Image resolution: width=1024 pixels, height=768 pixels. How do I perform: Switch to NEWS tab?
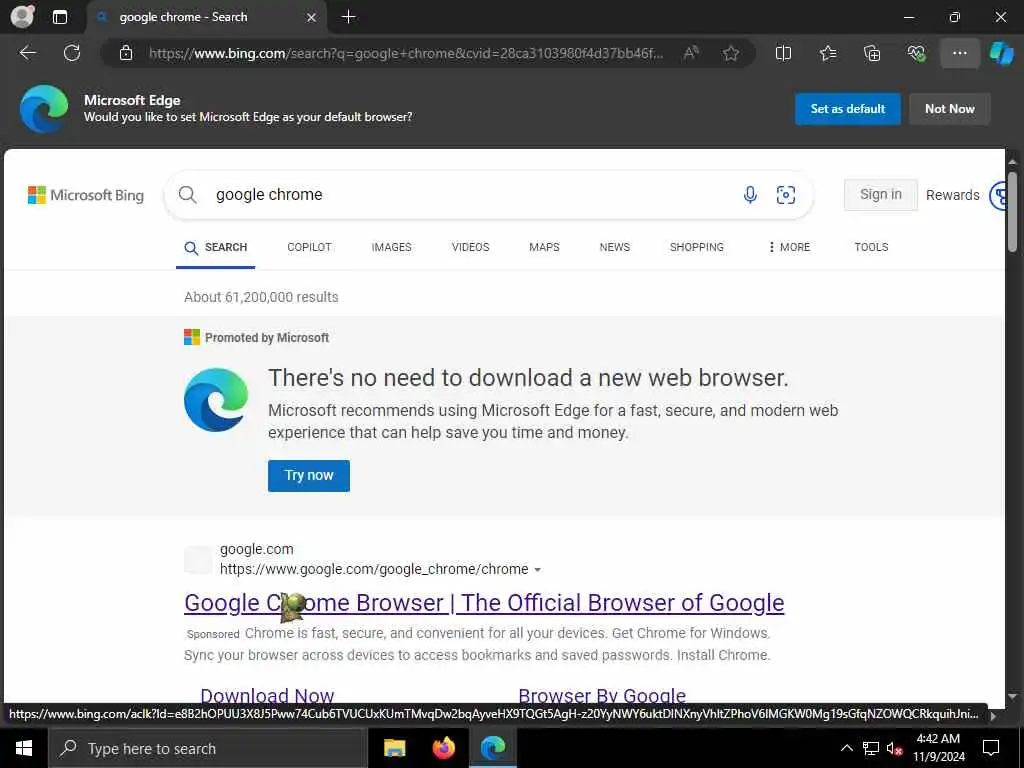(x=615, y=248)
